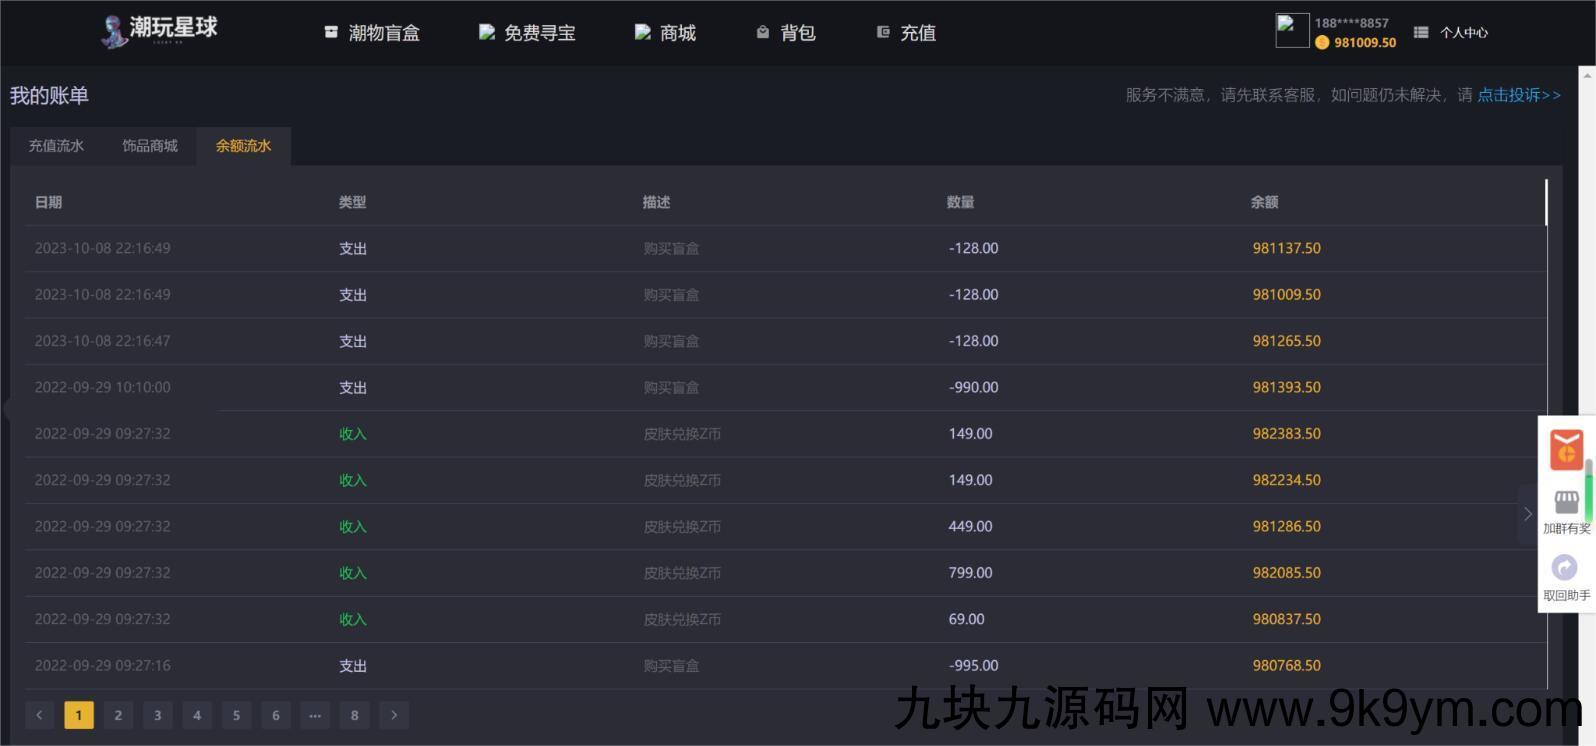Select page 1 in pagination
This screenshot has height=746, width=1596.
coord(79,715)
